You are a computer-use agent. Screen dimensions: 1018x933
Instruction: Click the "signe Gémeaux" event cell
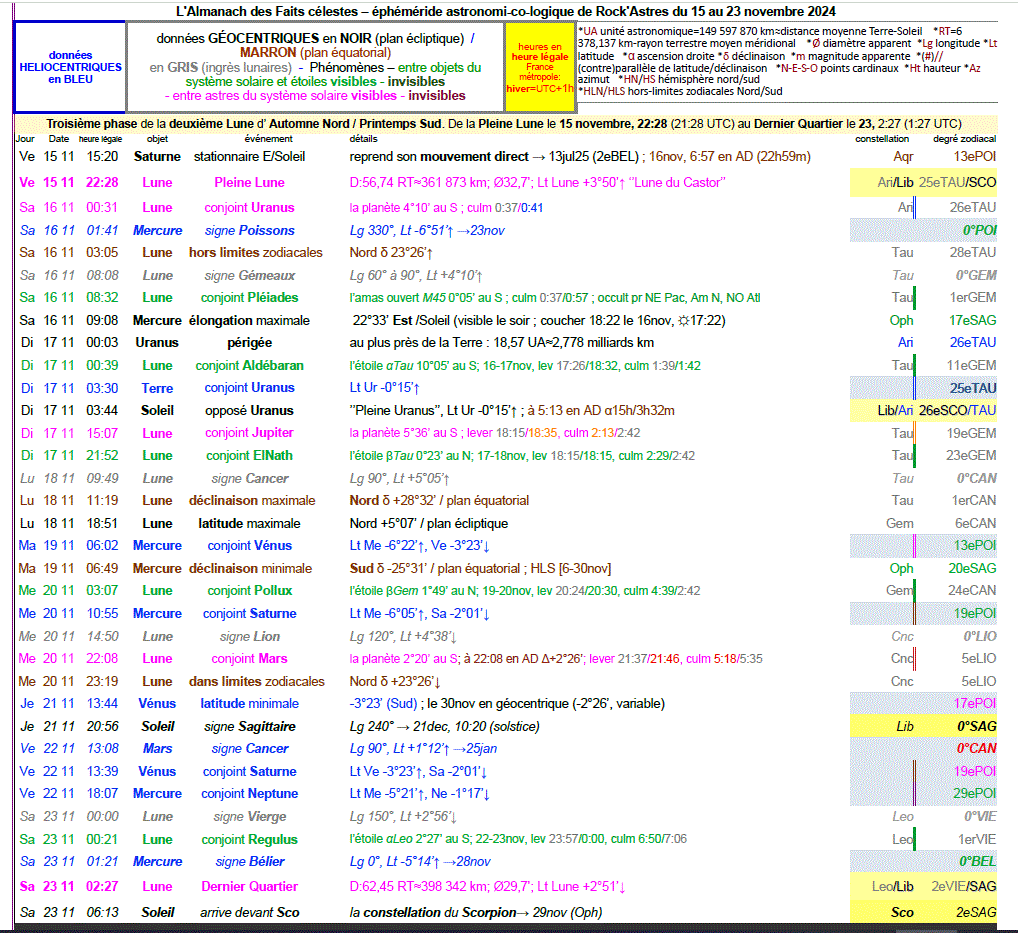tap(249, 275)
